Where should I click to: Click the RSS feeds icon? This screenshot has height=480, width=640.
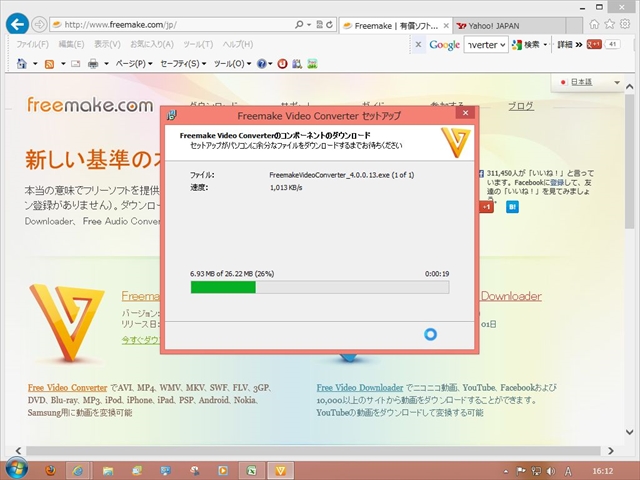49,64
